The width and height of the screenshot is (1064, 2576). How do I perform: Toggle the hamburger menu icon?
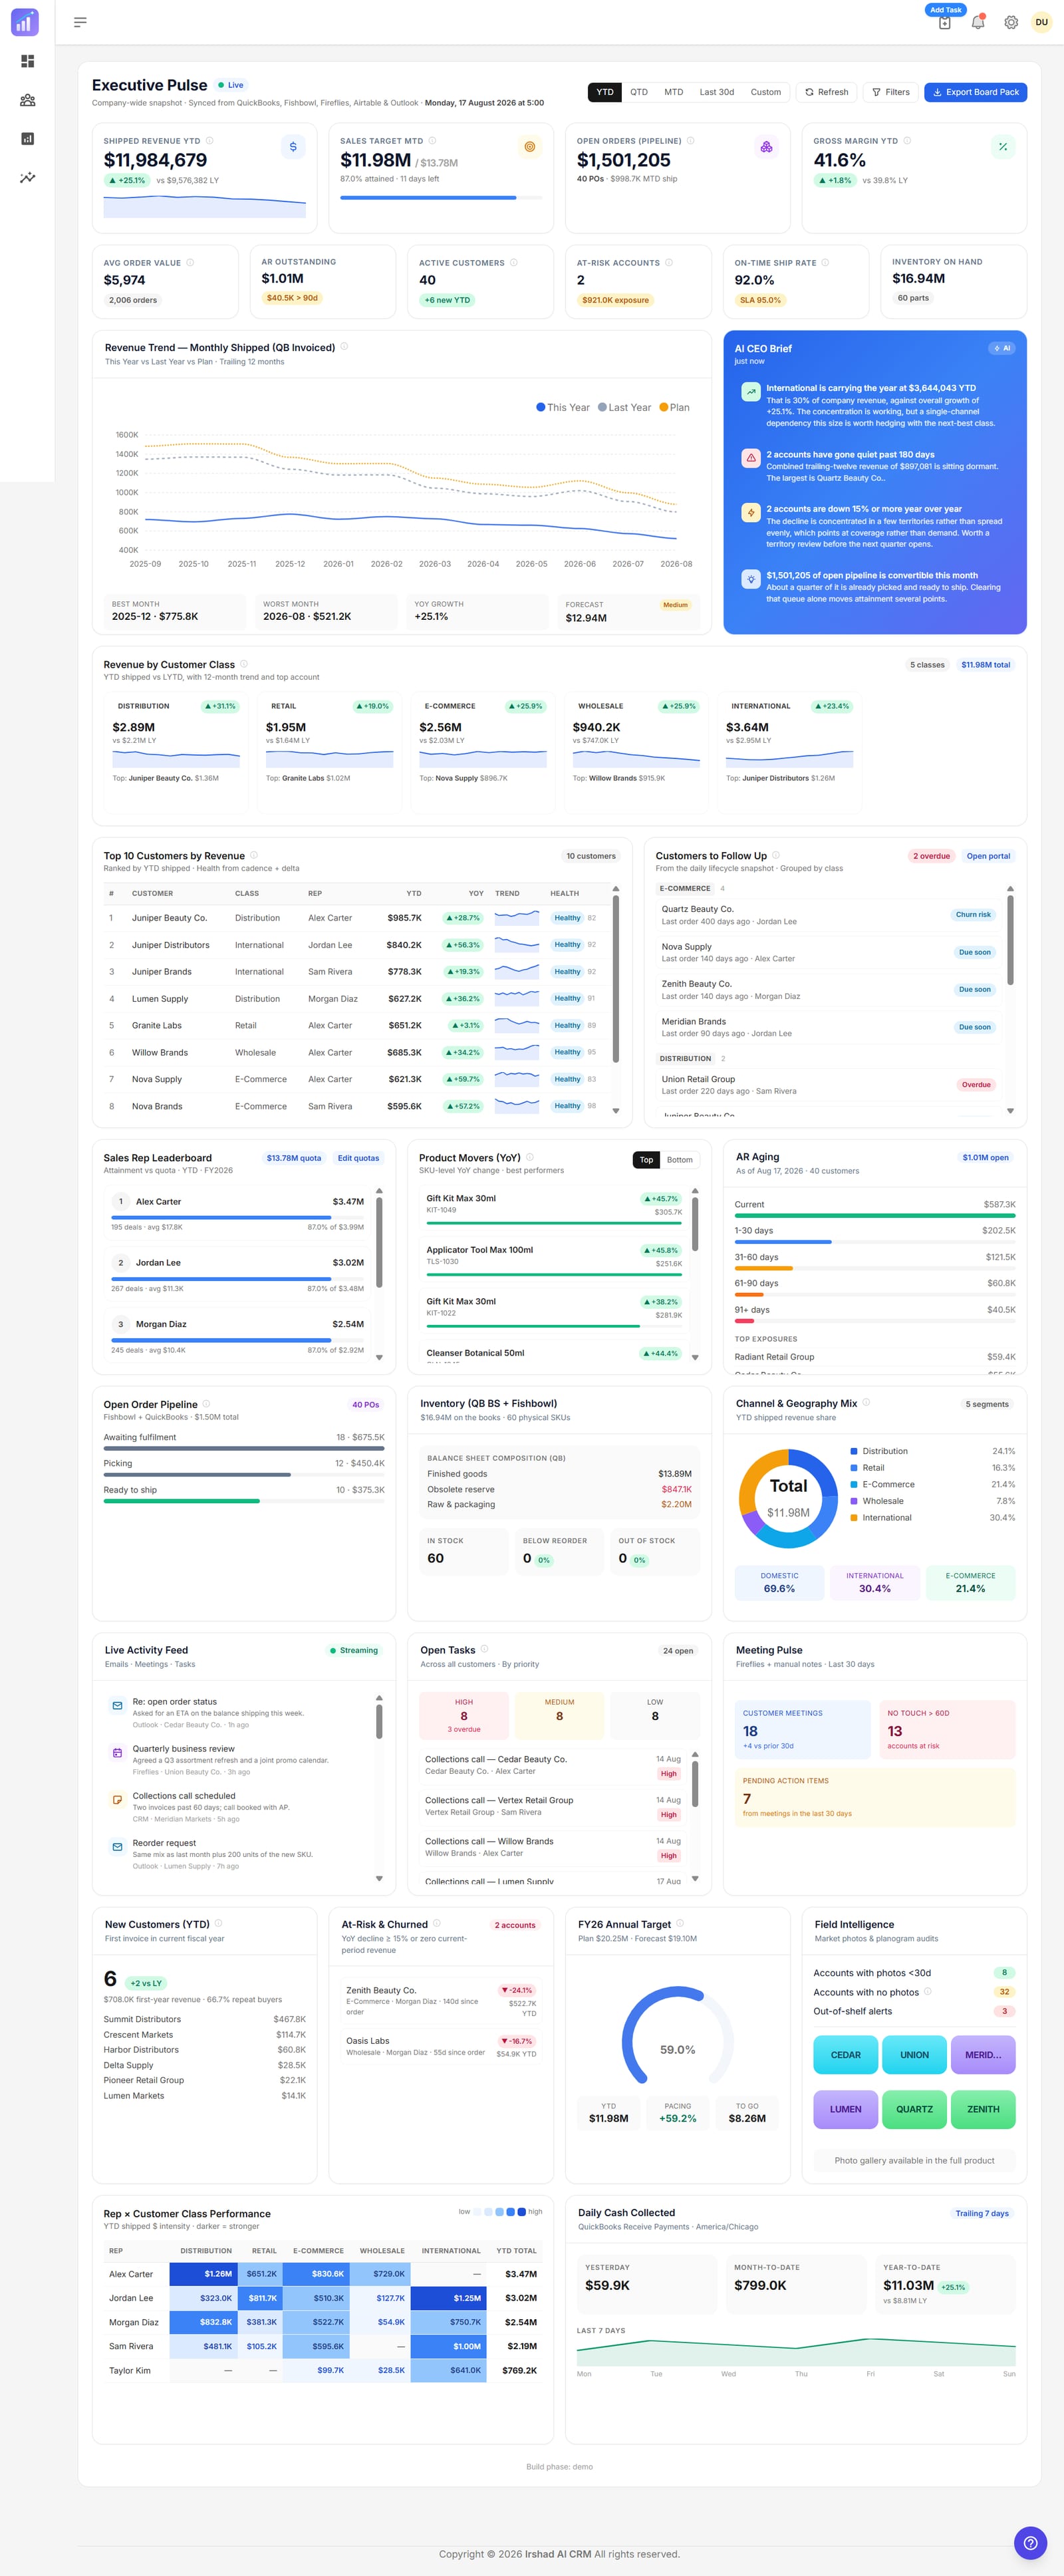80,22
